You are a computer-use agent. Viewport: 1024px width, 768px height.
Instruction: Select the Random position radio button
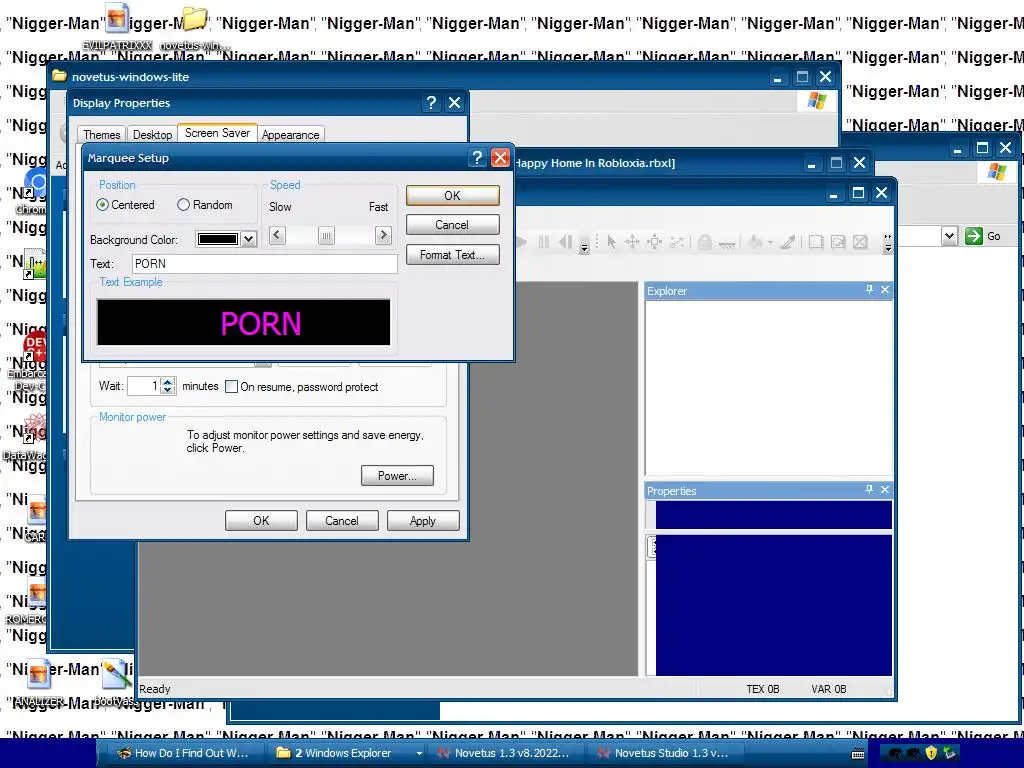(x=184, y=204)
